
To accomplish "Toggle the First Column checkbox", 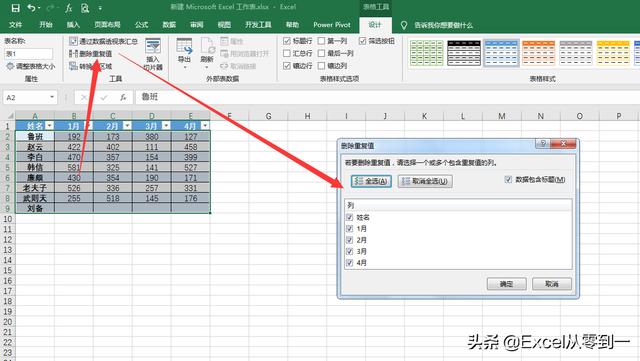I will point(321,41).
